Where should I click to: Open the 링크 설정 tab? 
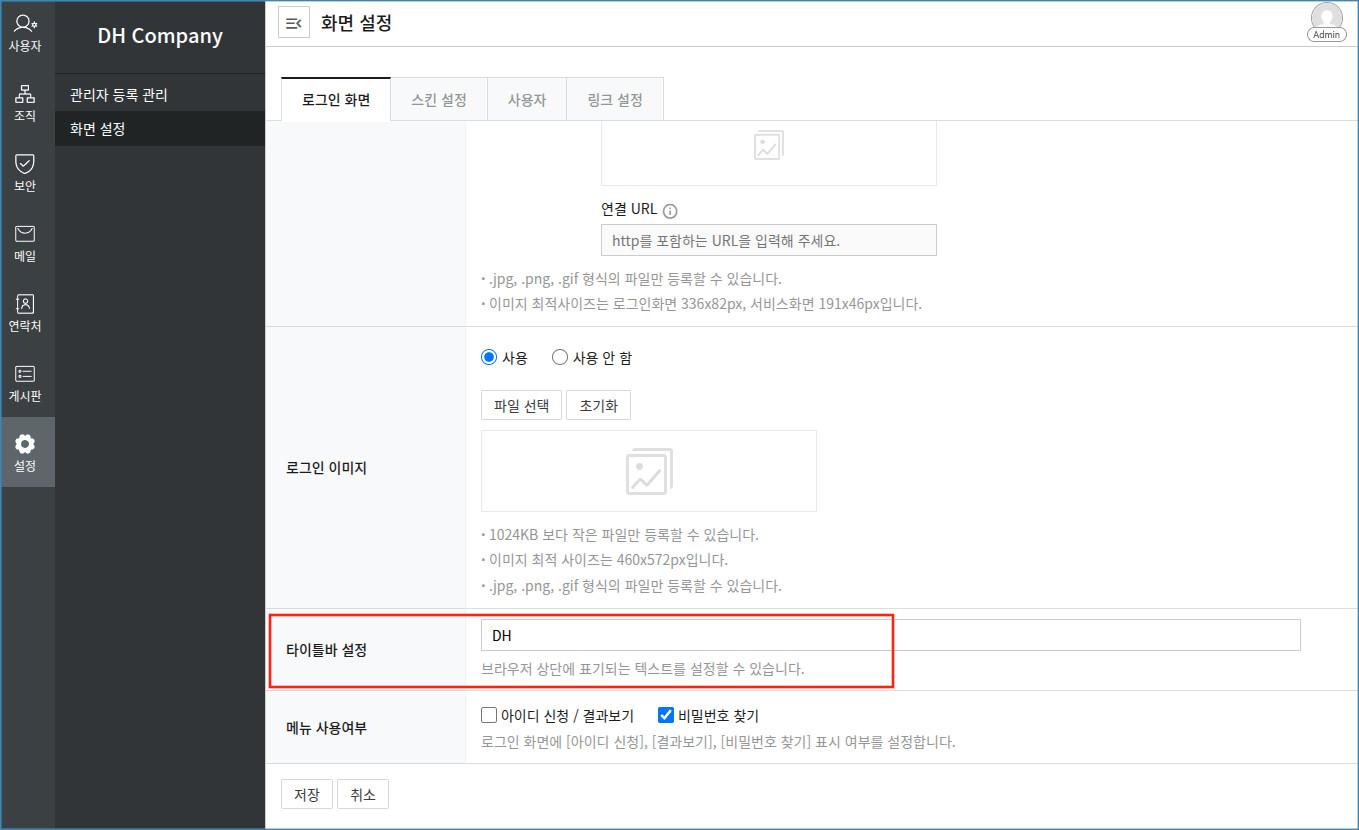(x=615, y=100)
